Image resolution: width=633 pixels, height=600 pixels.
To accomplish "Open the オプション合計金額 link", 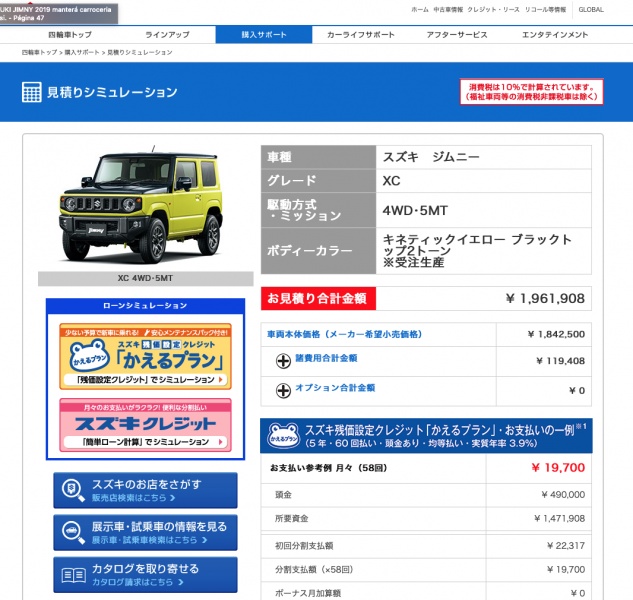I will (335, 388).
